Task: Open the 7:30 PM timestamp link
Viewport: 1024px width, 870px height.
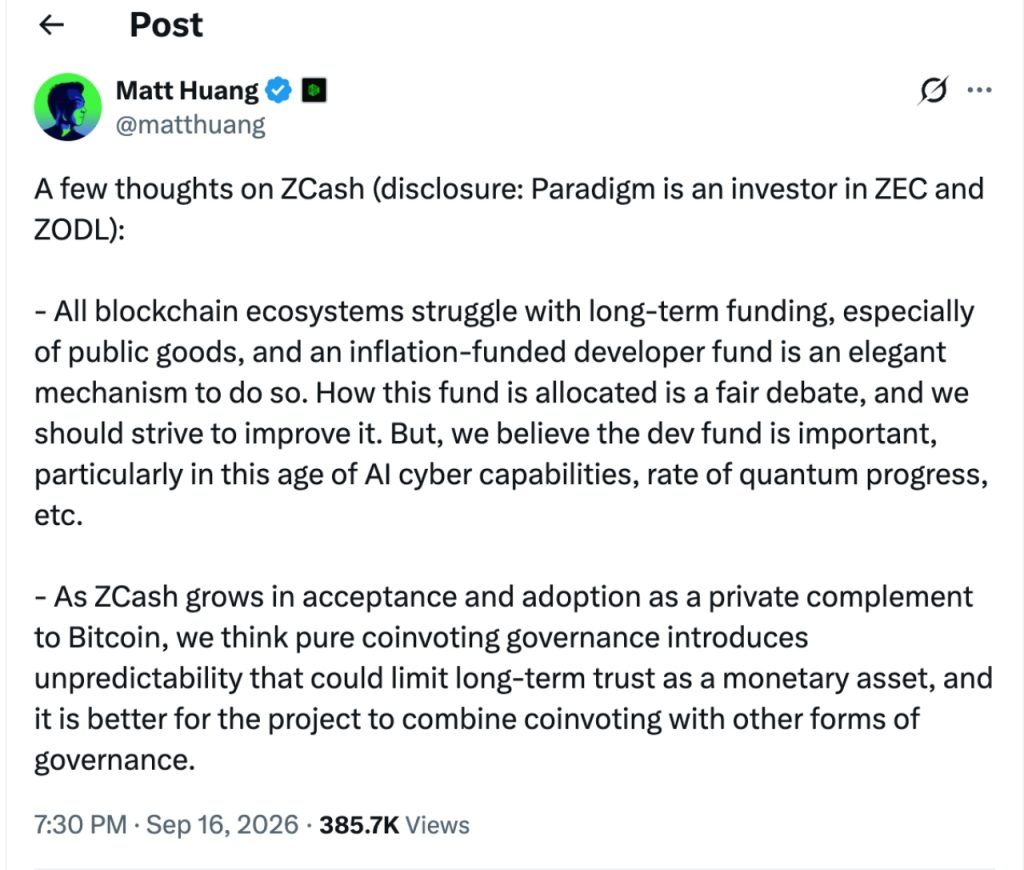Action: [x=80, y=825]
